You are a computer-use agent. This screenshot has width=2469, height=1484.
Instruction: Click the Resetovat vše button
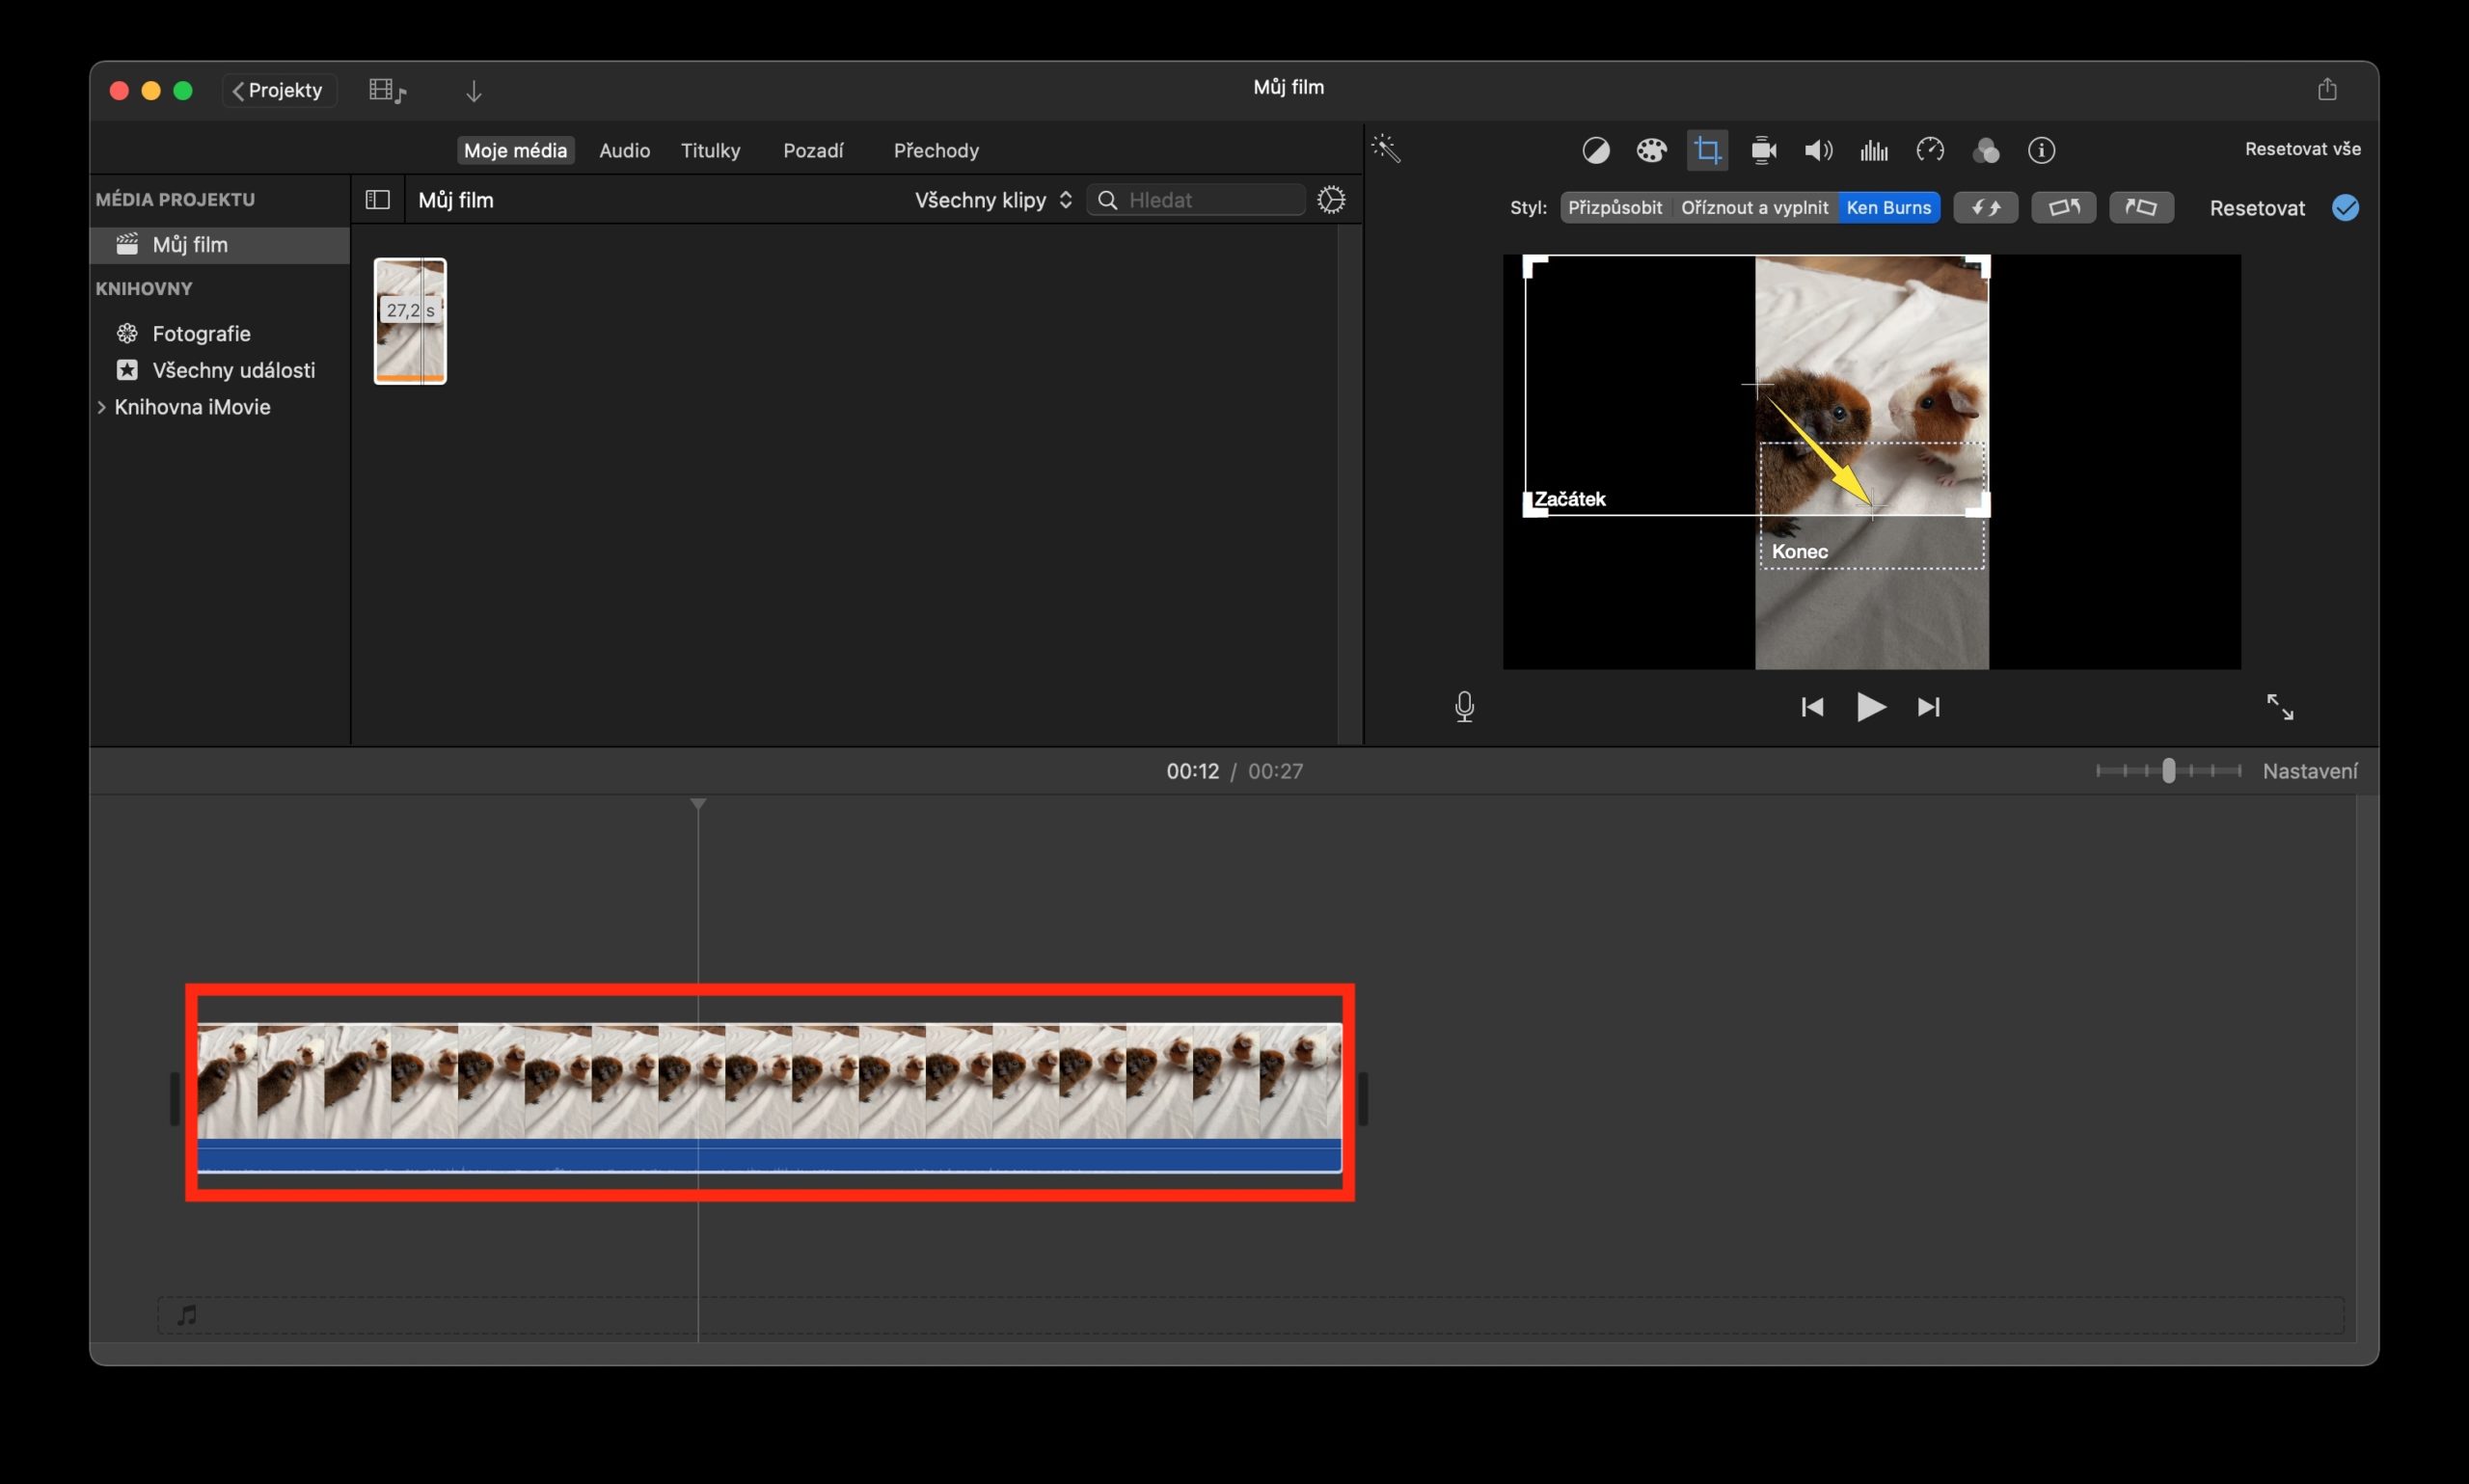click(x=2302, y=148)
